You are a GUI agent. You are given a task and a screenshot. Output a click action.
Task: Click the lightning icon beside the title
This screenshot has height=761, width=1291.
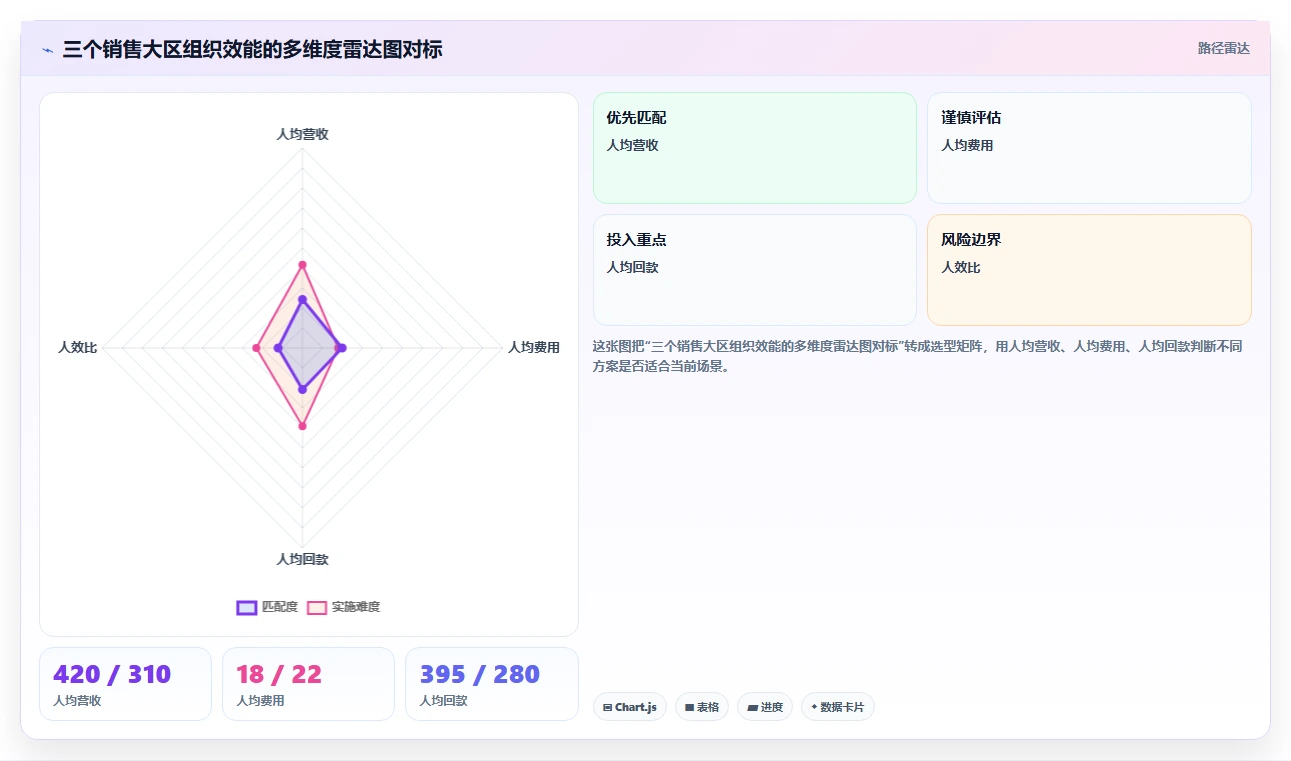[47, 49]
